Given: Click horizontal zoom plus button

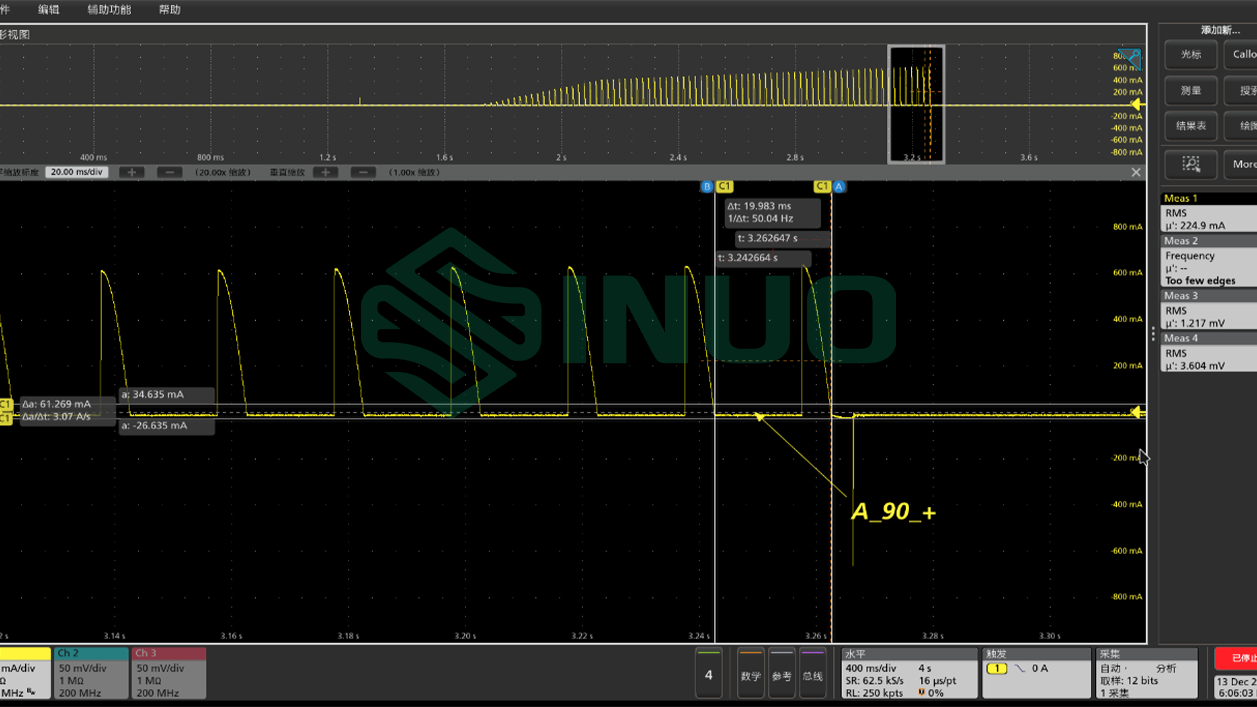Looking at the screenshot, I should click(x=131, y=172).
